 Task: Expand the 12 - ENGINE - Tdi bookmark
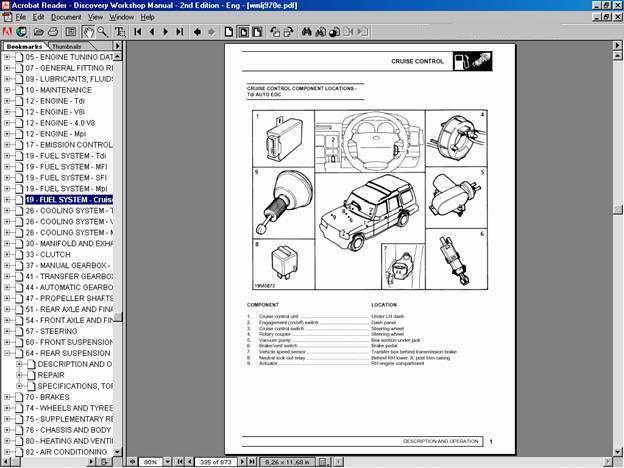coord(7,101)
